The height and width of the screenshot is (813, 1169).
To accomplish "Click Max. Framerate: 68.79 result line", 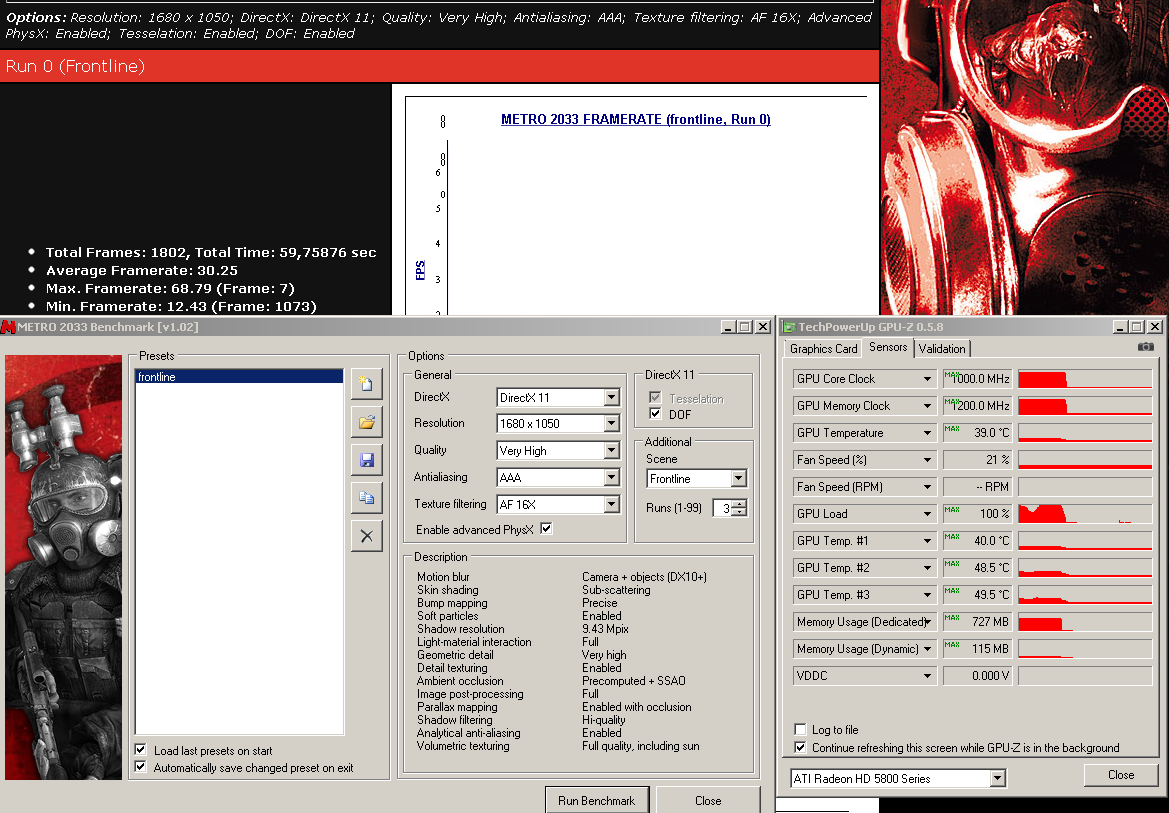I will click(x=170, y=289).
